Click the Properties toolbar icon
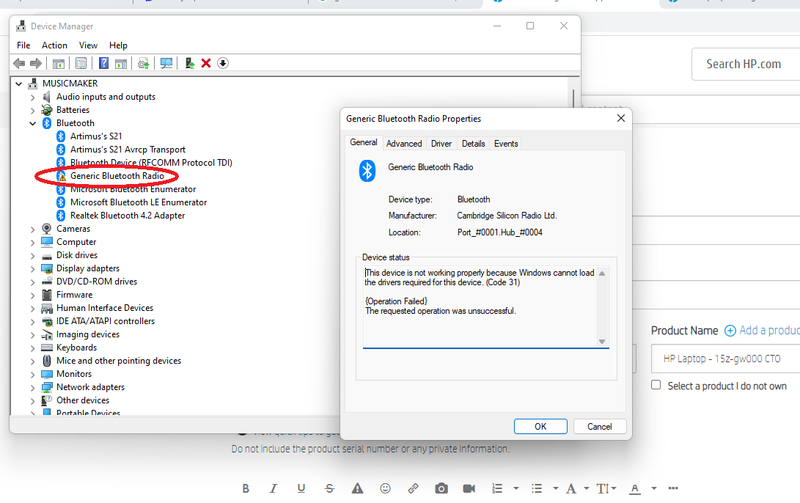Screen dimensions: 800x503 [x=81, y=63]
